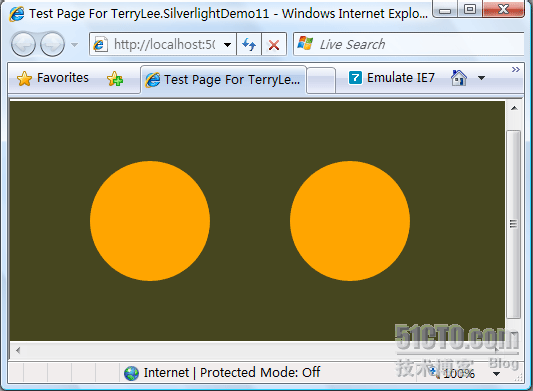Expand the address bar URL dropdown arrow
The image size is (533, 391).
227,45
